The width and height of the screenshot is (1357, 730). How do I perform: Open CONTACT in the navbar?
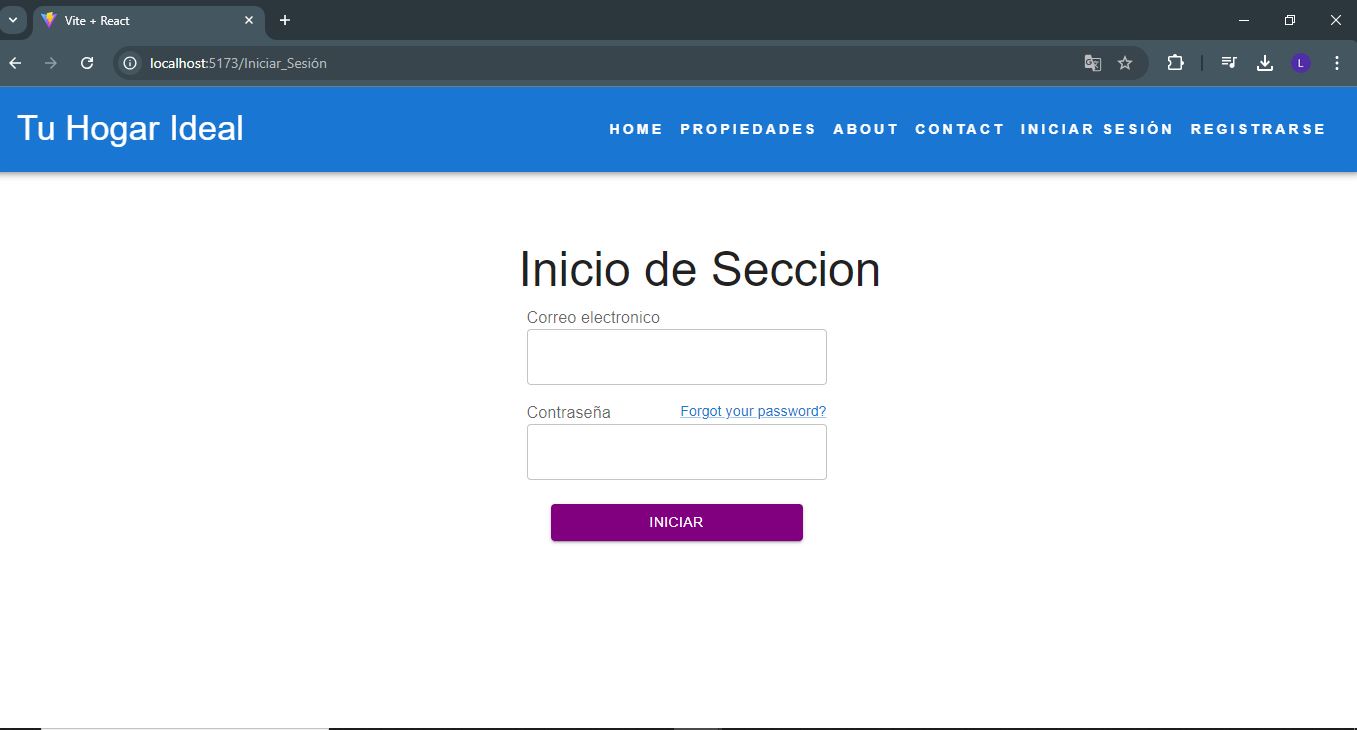pyautogui.click(x=960, y=129)
